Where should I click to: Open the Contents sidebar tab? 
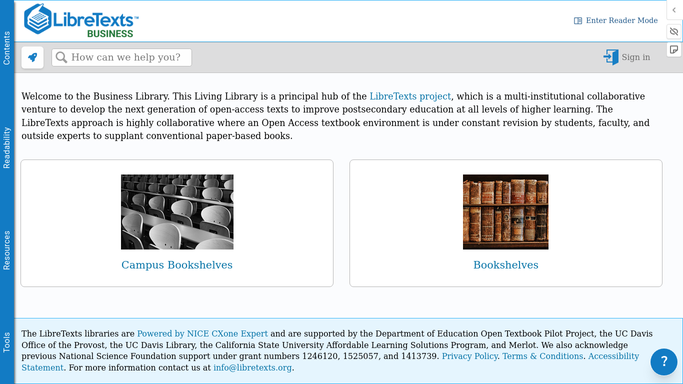click(7, 48)
